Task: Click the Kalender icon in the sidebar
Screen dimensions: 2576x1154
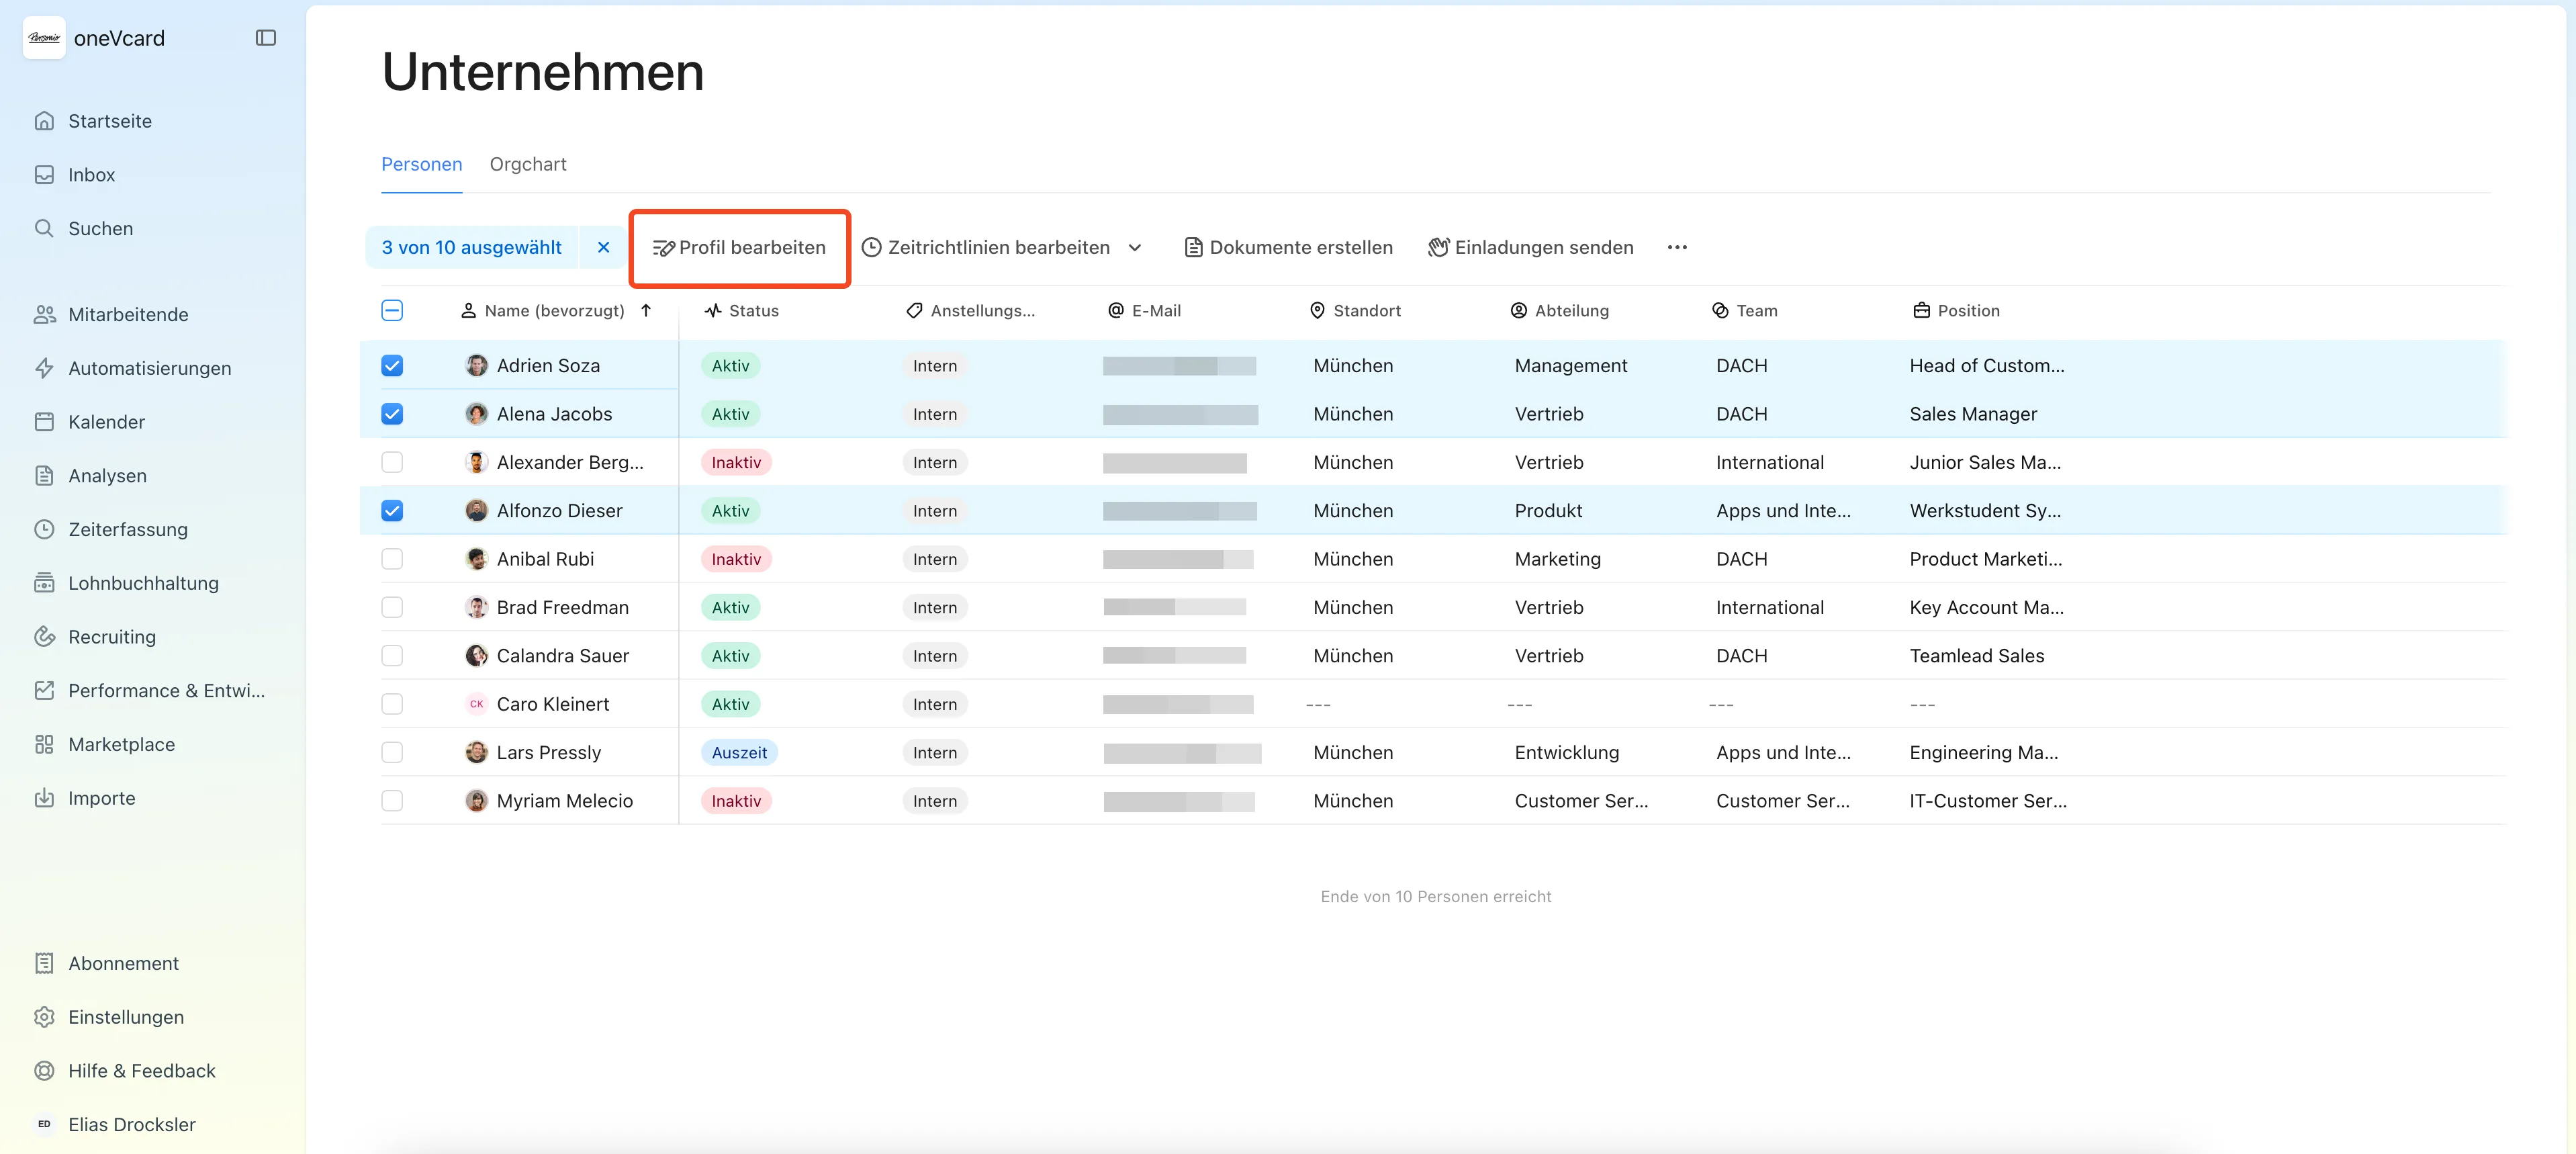Action: coord(44,422)
